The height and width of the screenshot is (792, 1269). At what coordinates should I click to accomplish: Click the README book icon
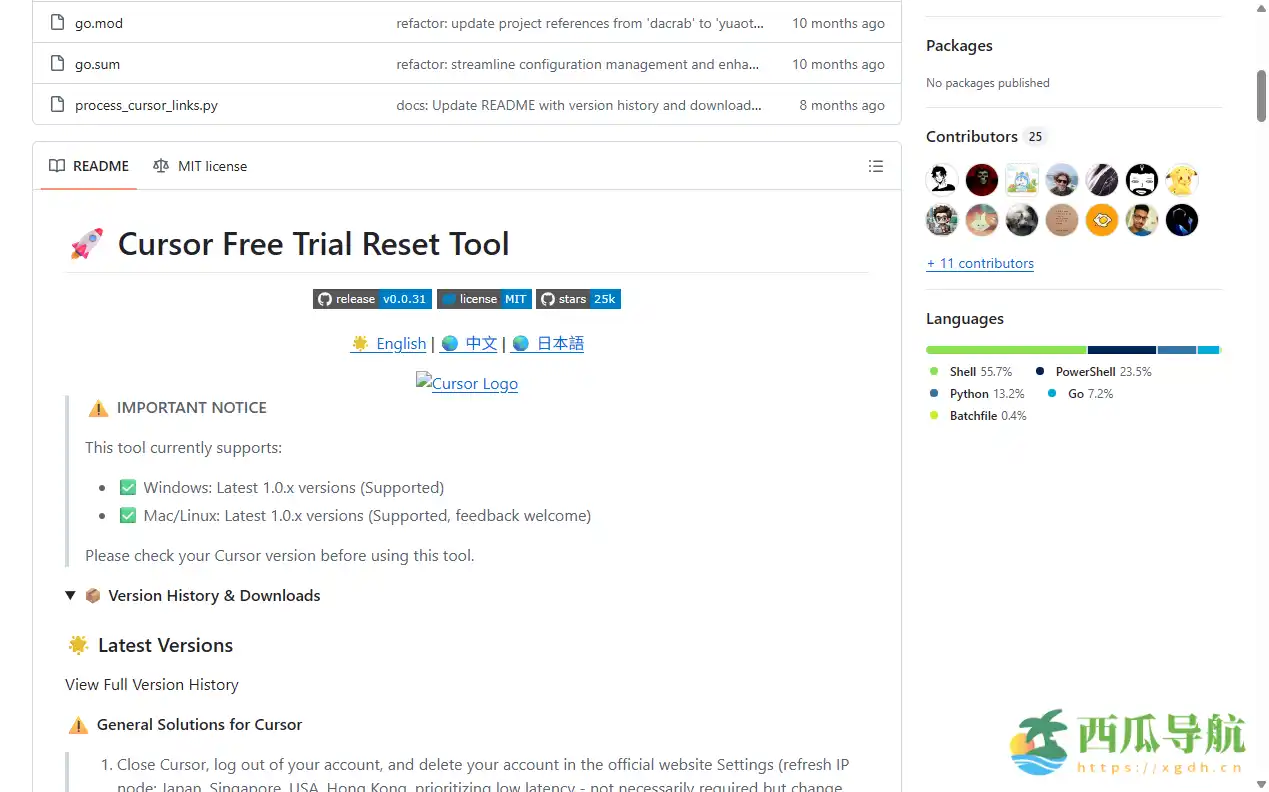pyautogui.click(x=57, y=166)
